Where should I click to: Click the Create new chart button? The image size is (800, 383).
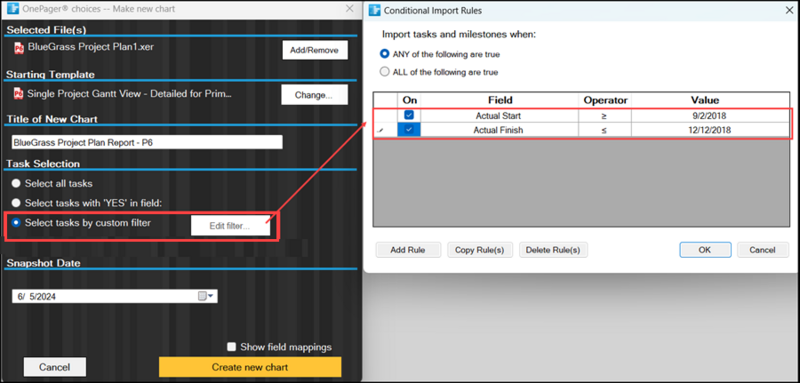pos(250,367)
